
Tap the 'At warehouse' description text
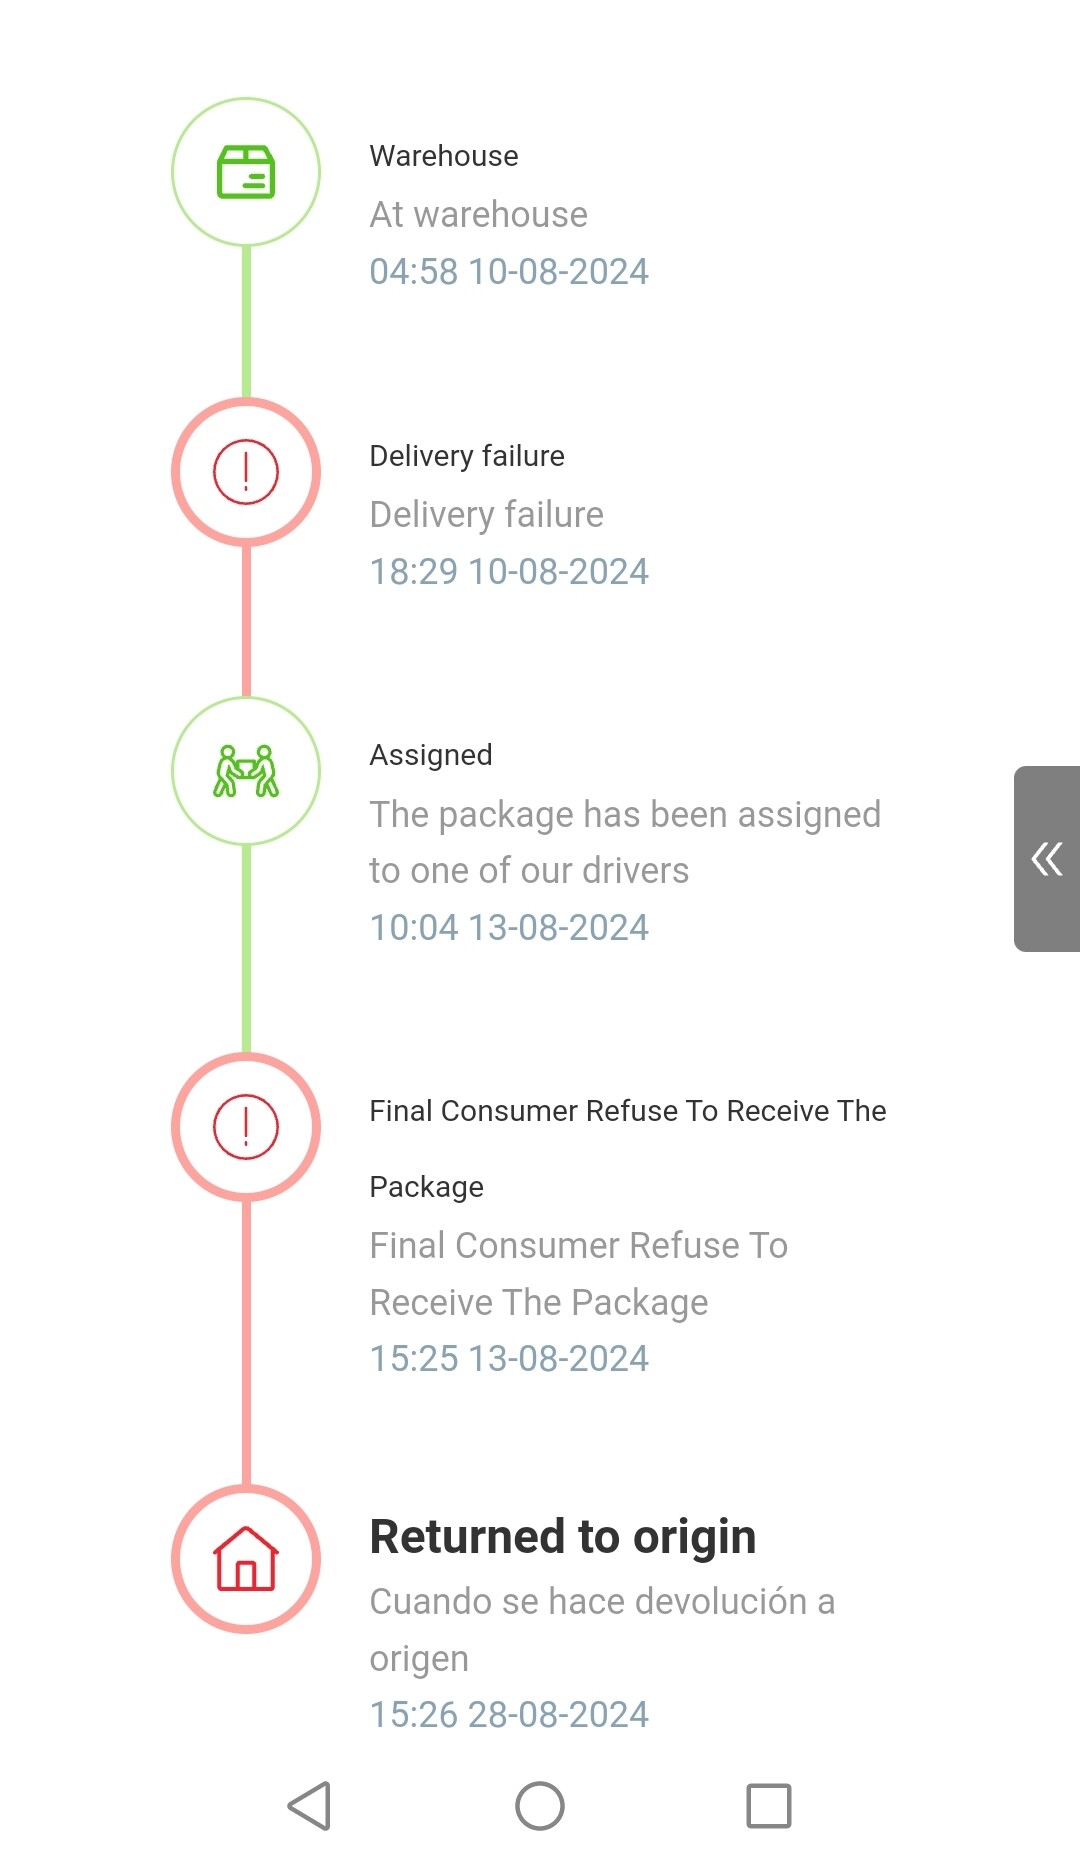[x=479, y=214]
